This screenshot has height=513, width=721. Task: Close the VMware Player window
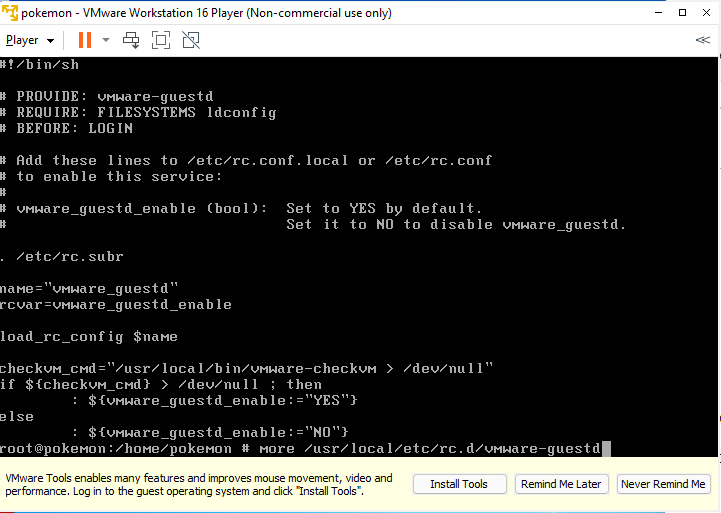tap(706, 12)
